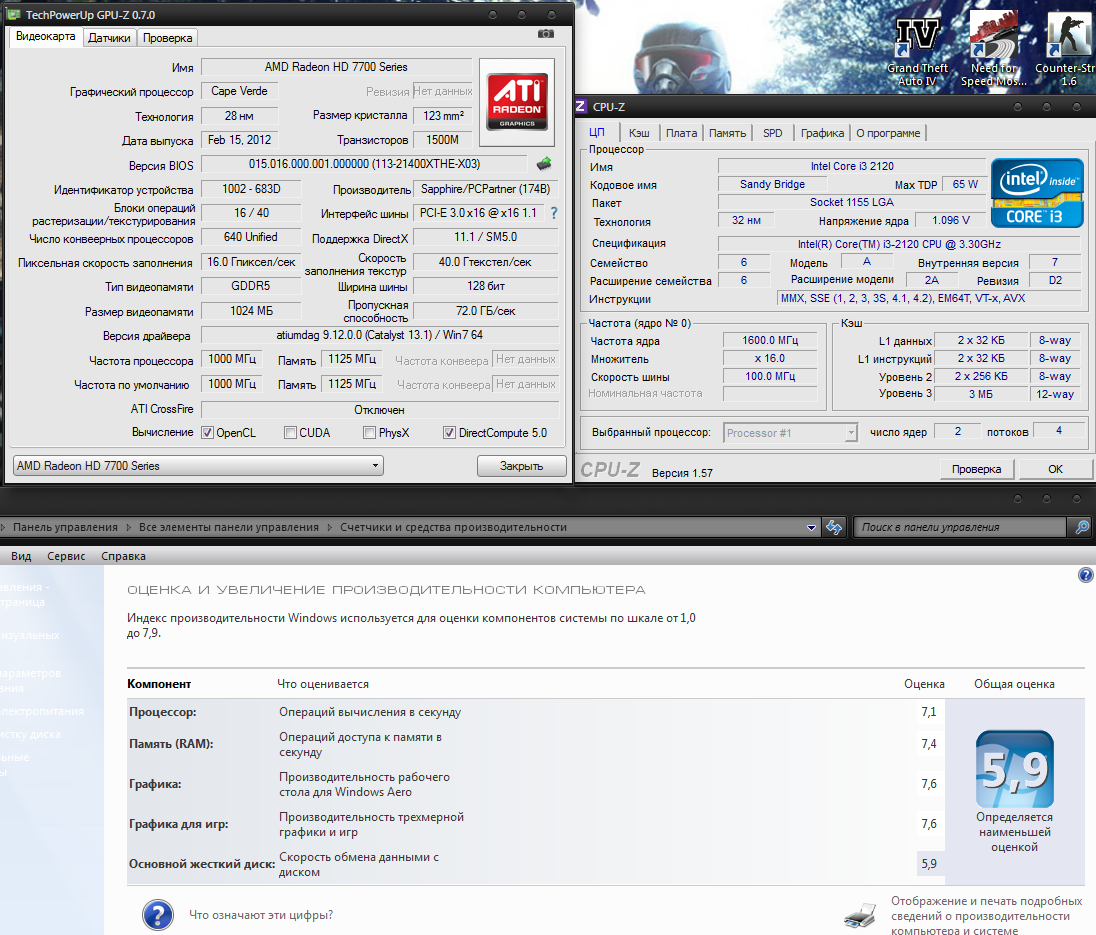Select the Видеокарта tab in GPU-Z

(x=45, y=36)
